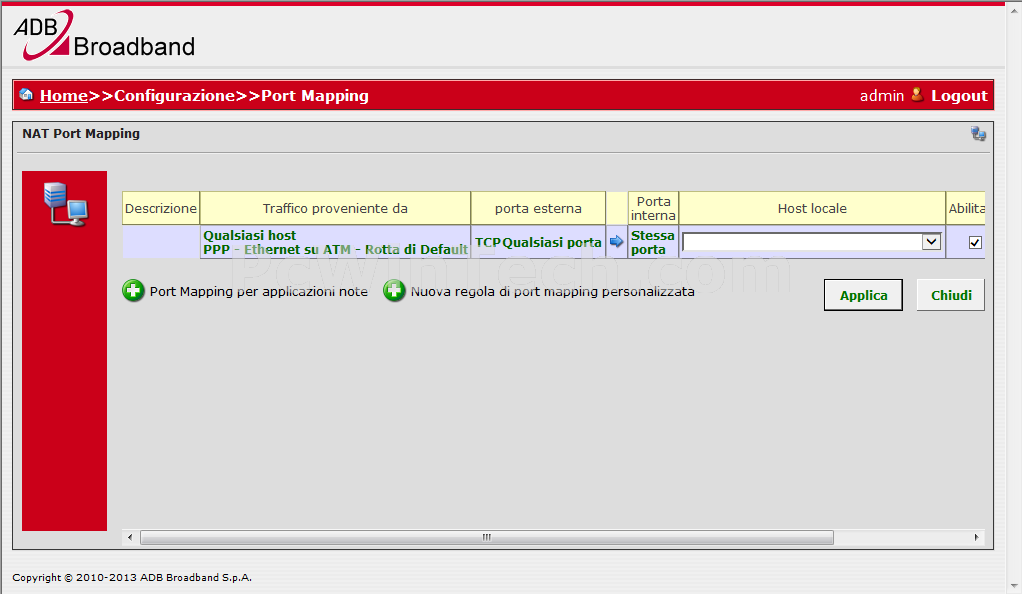Click the 'TCP Qualsiasi porta' cell

pos(538,242)
